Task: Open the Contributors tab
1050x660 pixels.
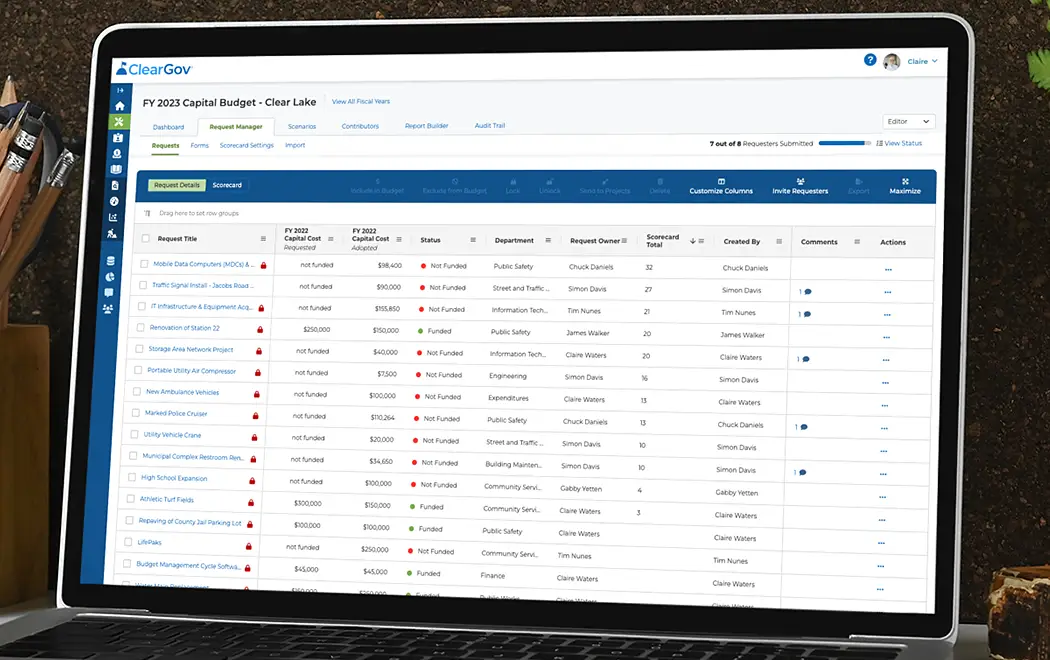Action: coord(360,127)
